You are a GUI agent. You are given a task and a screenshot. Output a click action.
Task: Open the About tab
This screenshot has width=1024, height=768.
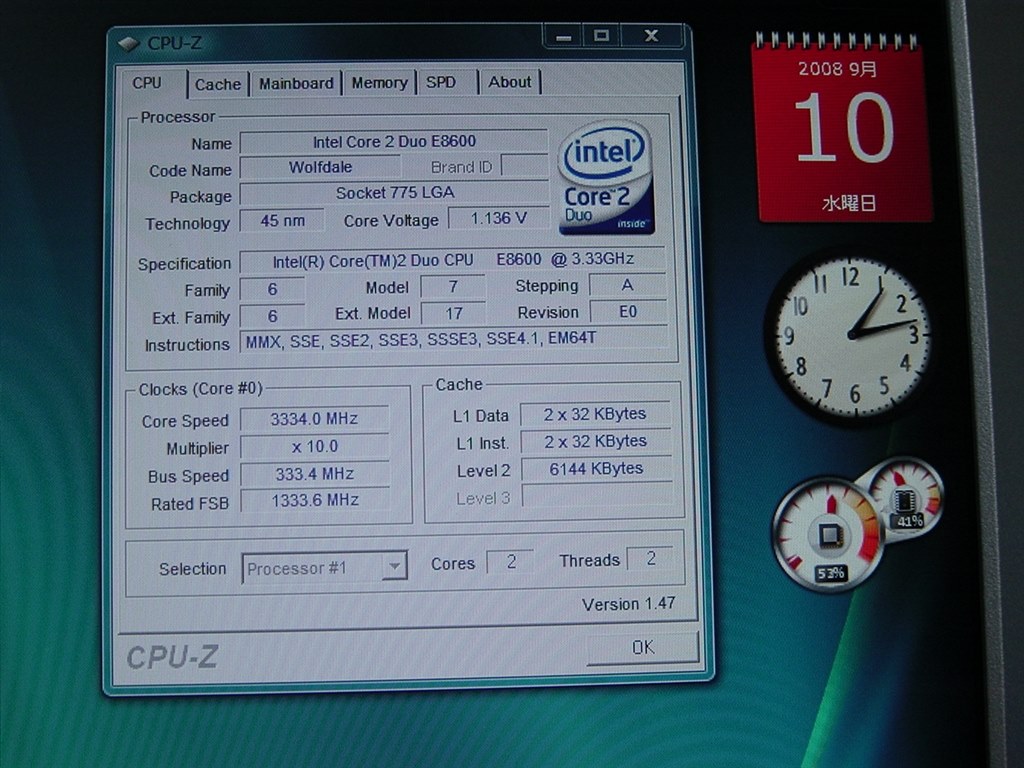tap(509, 82)
